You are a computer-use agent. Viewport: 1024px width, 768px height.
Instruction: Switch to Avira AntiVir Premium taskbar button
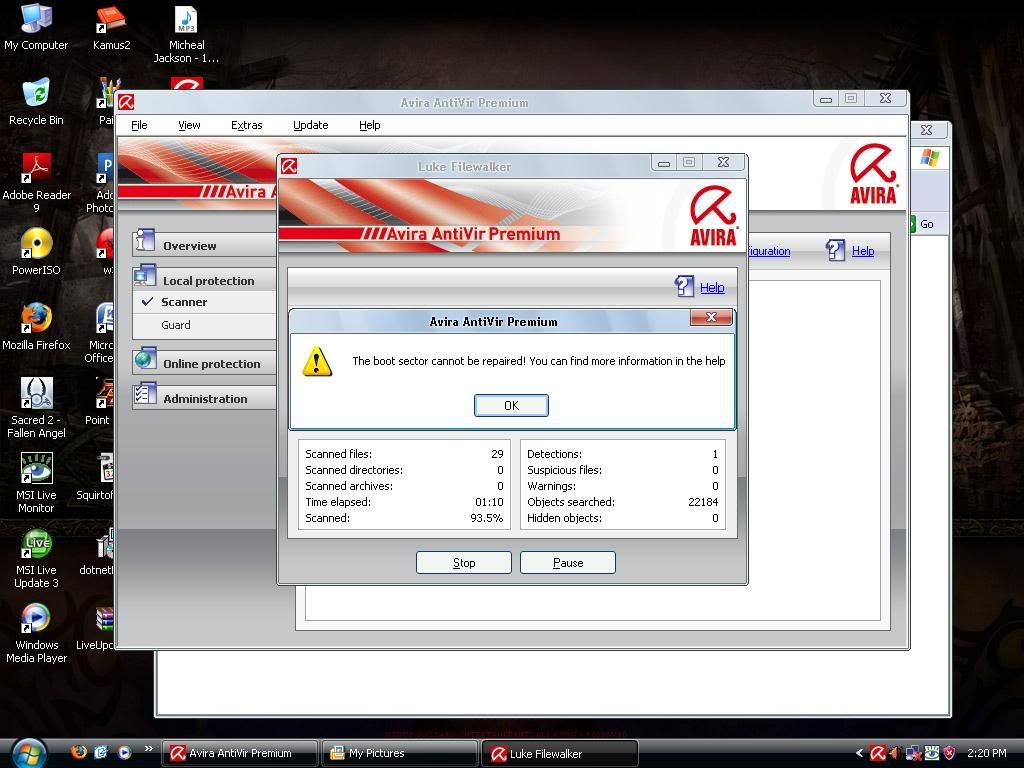point(240,753)
